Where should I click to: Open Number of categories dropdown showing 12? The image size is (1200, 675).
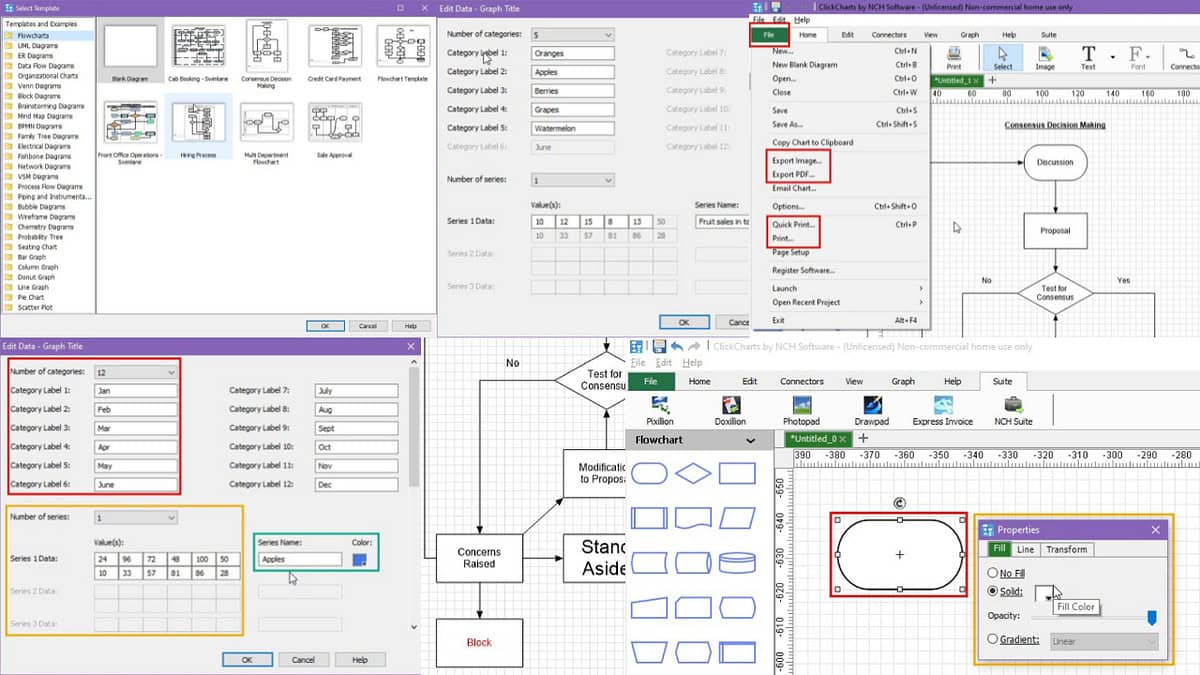(x=136, y=372)
